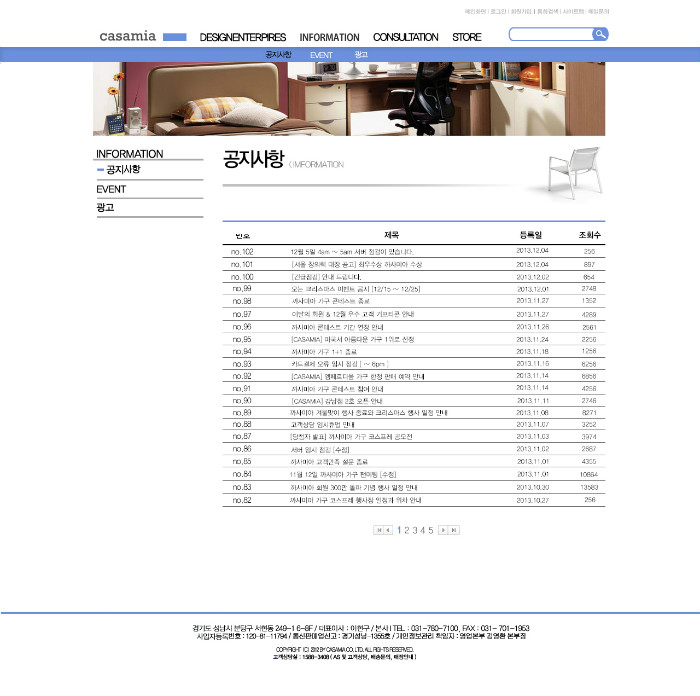
Task: Open the INFORMATION top menu
Action: (x=329, y=38)
